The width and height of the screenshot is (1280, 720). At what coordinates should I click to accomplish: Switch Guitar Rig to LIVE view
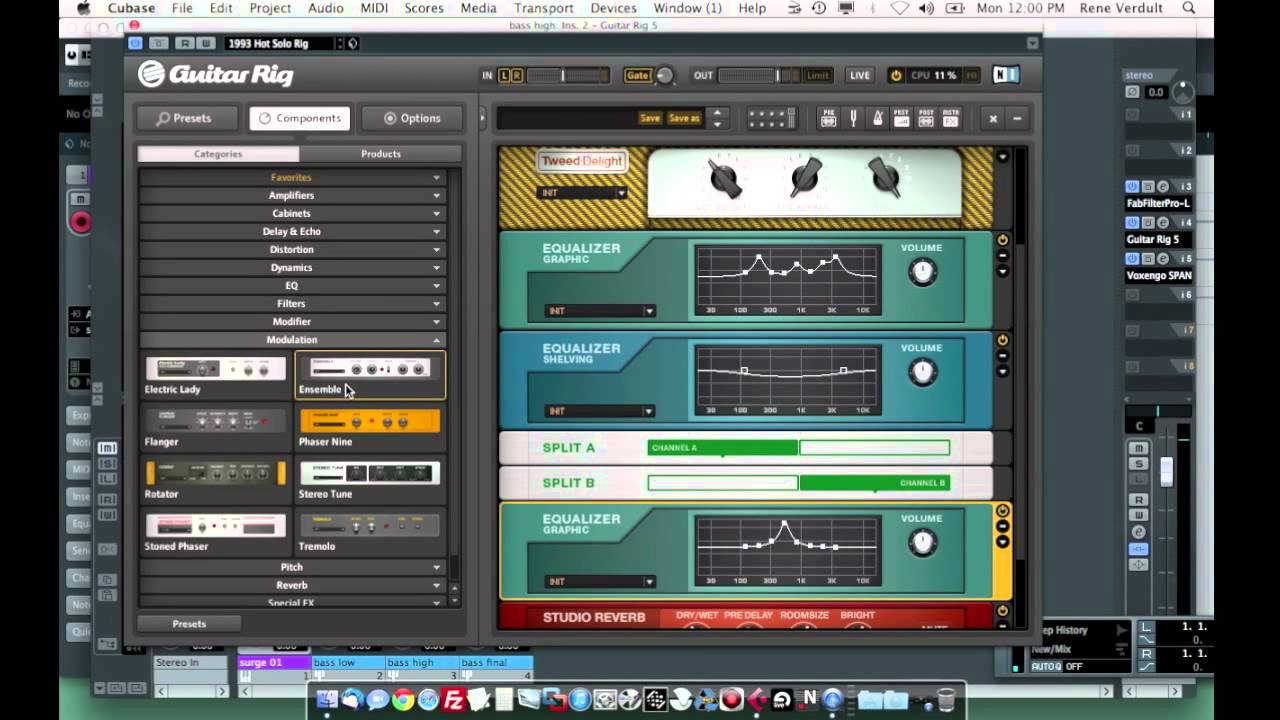[x=860, y=75]
